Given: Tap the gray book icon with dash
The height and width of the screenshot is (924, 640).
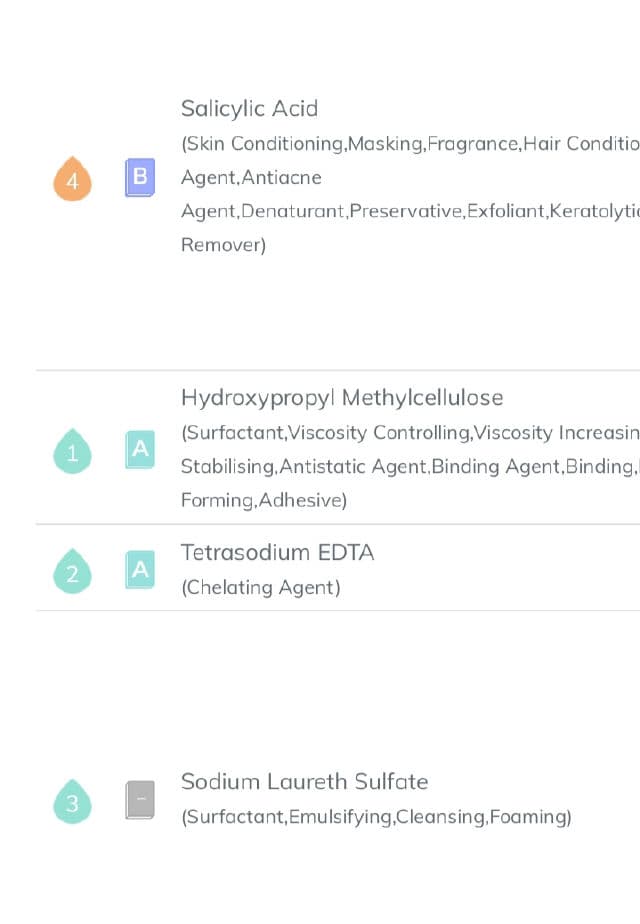Looking at the screenshot, I should click(140, 800).
